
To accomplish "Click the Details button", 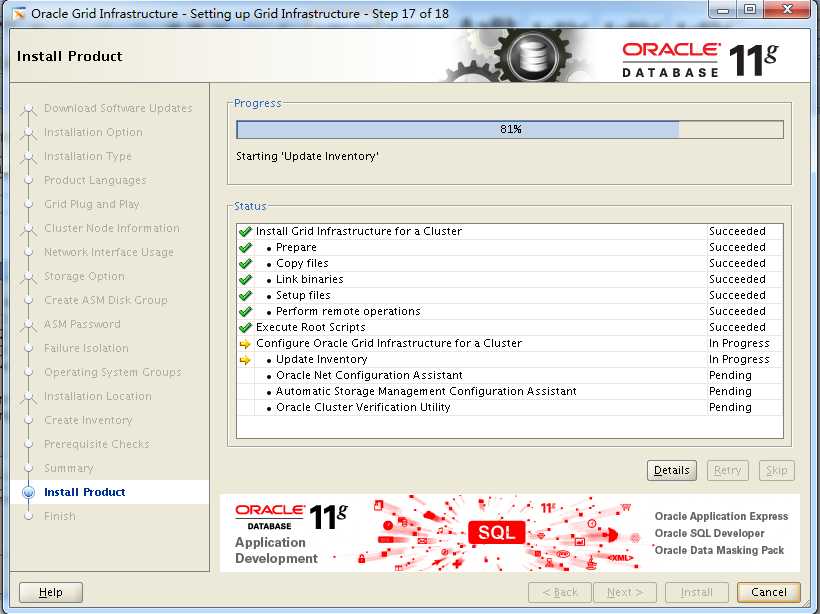I will point(671,470).
